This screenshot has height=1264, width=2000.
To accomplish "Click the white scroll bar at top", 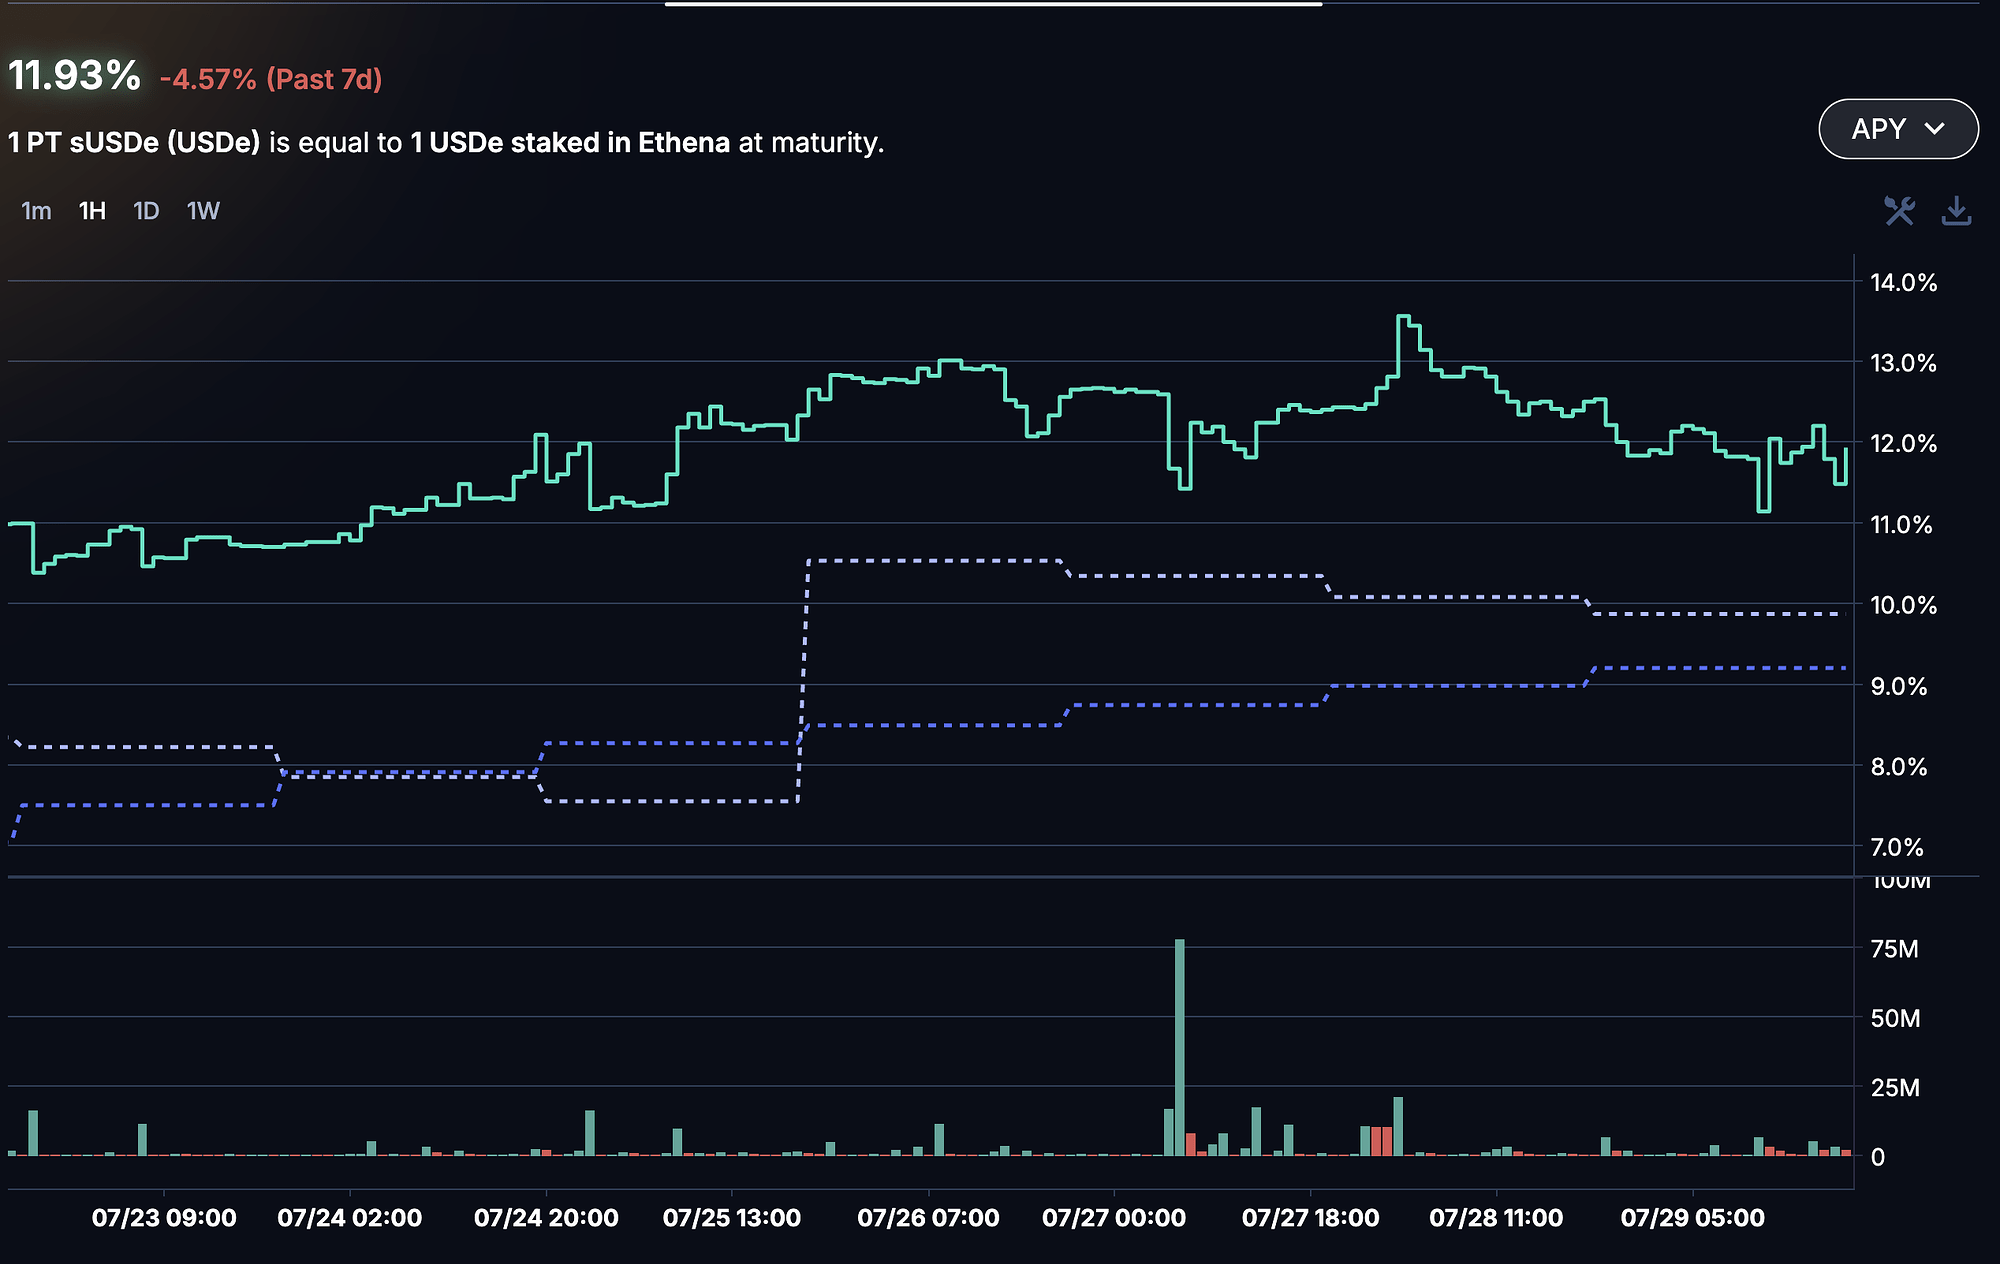I will click(993, 4).
